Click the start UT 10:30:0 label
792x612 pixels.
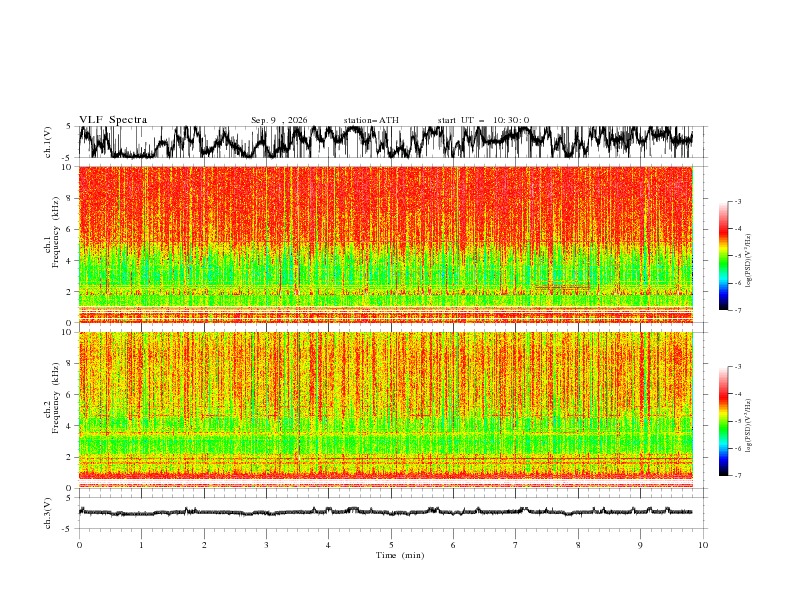pos(483,120)
